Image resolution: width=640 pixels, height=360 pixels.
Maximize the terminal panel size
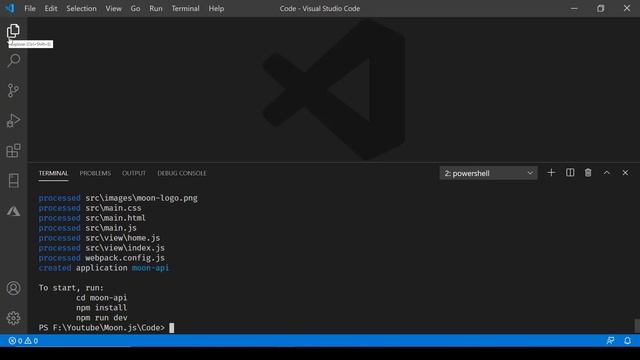[x=607, y=173]
